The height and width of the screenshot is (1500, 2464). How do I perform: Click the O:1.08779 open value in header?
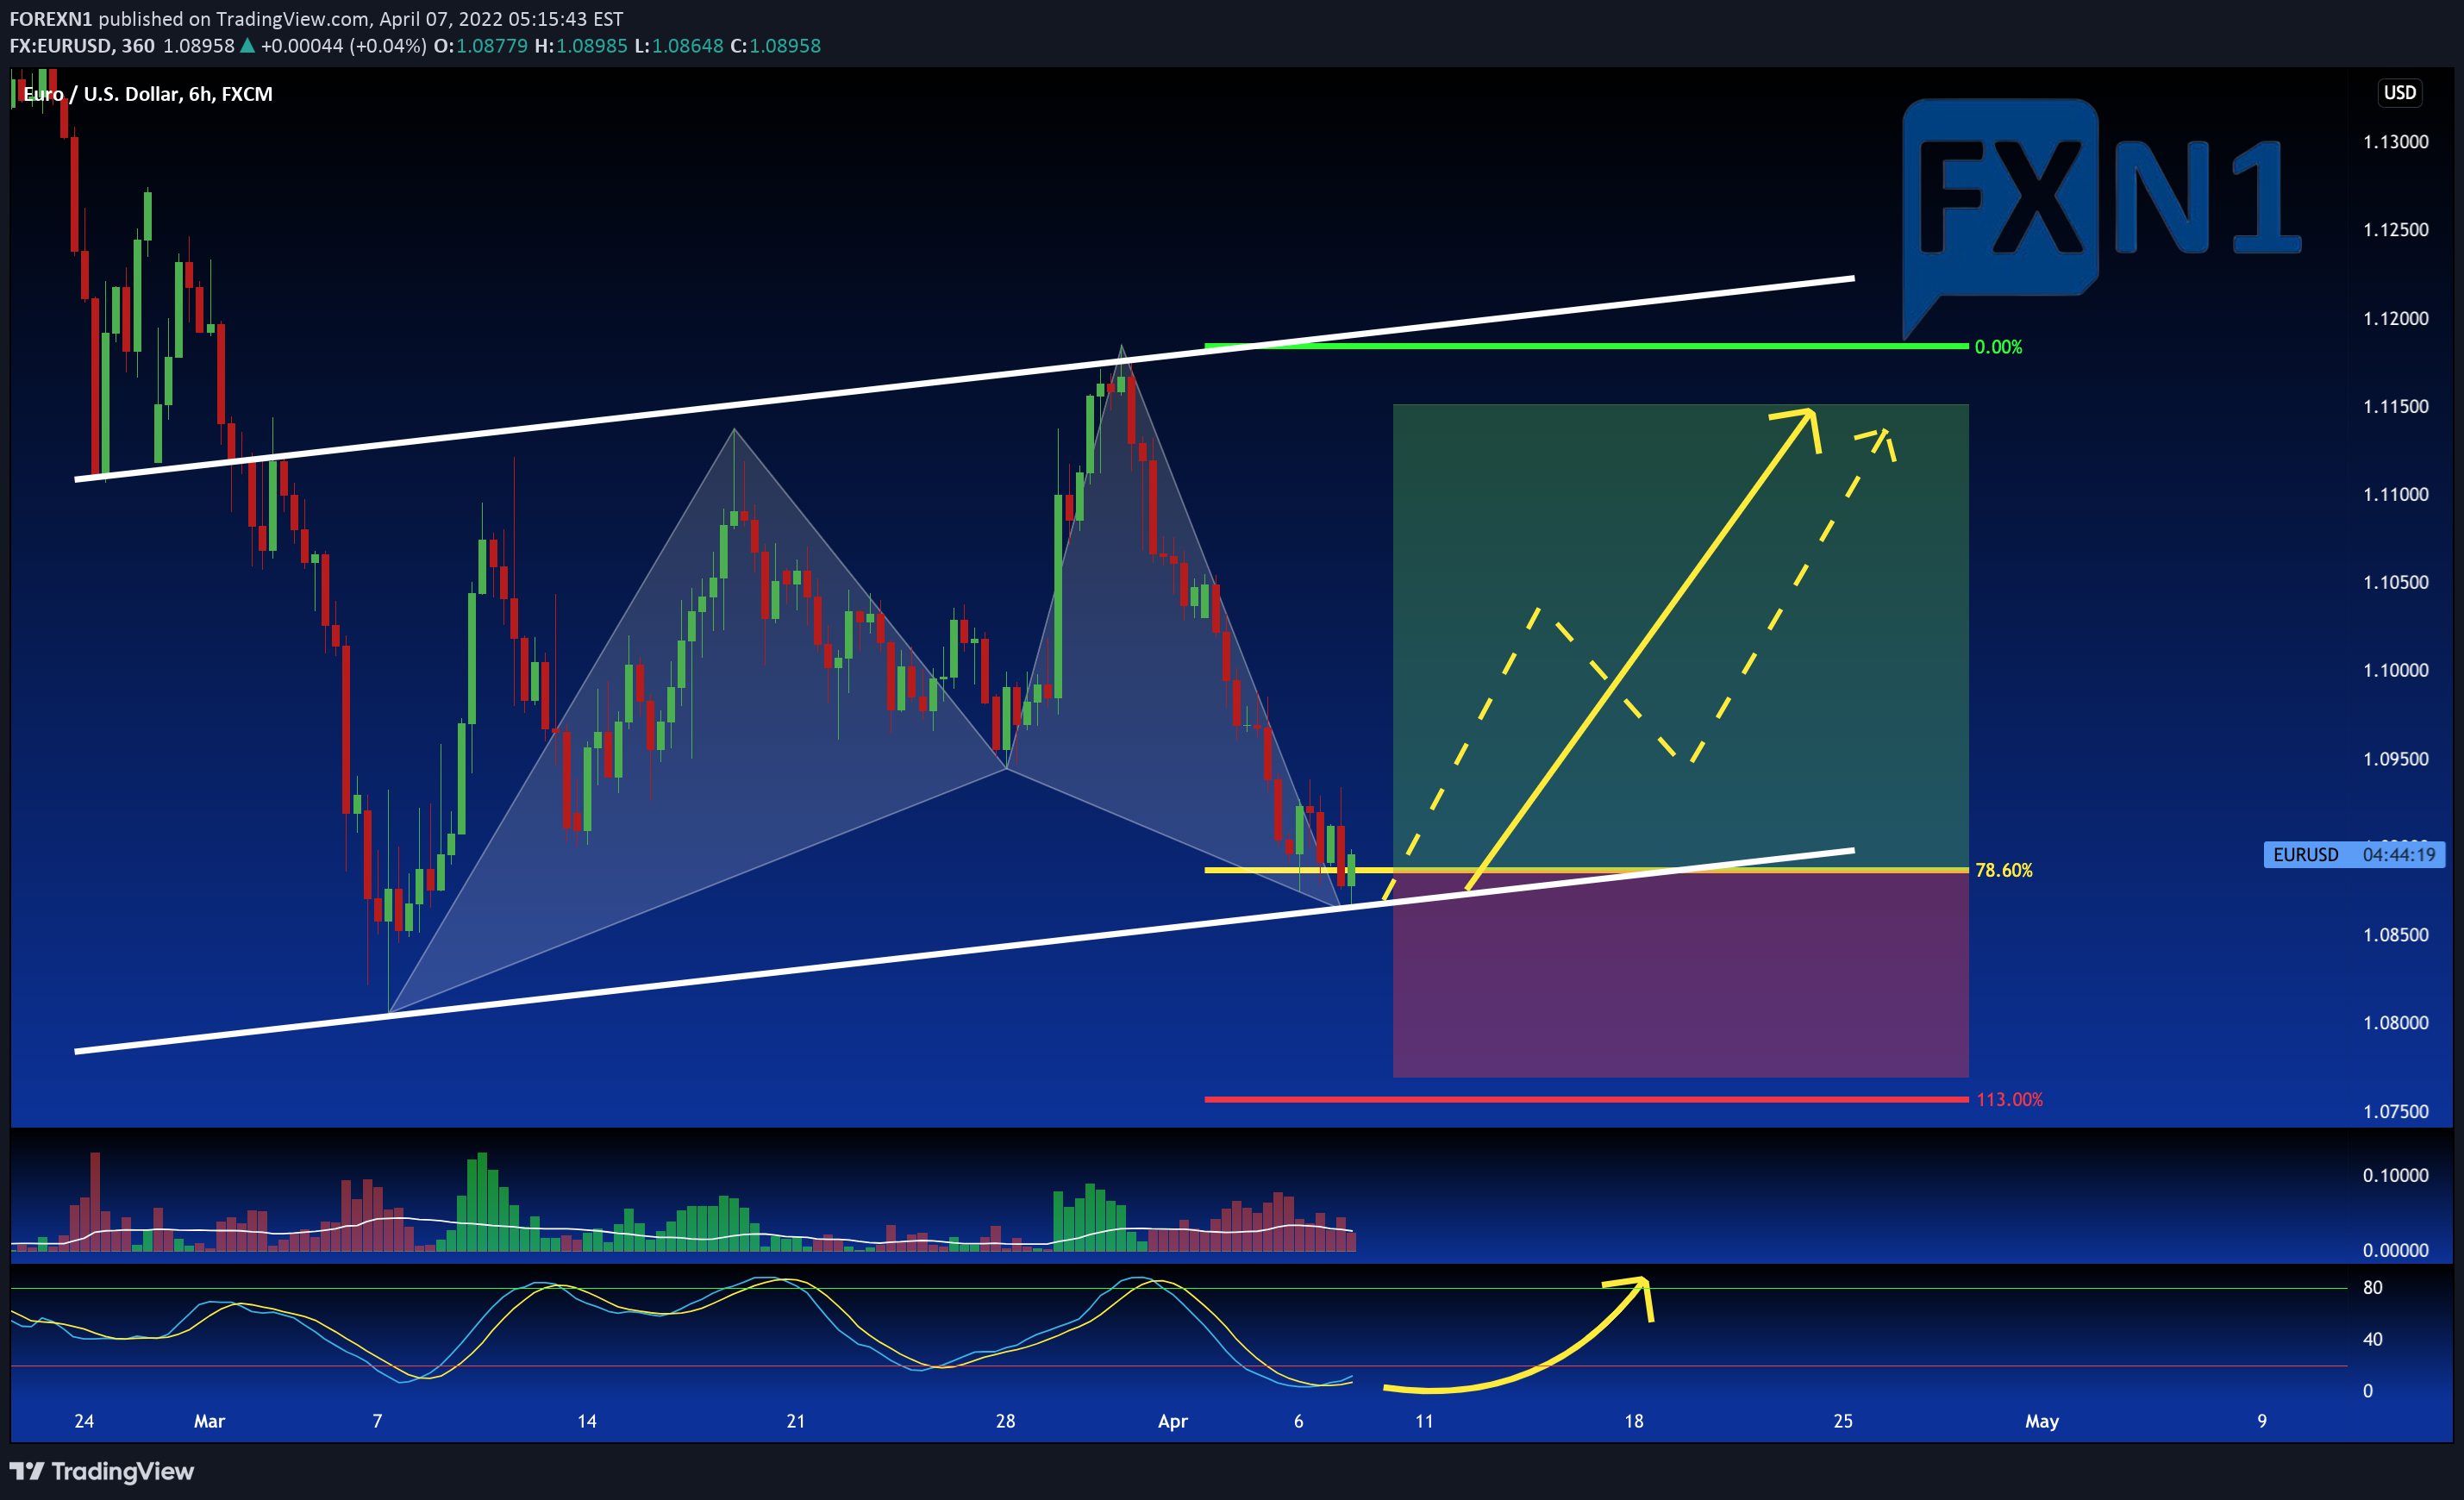click(481, 46)
